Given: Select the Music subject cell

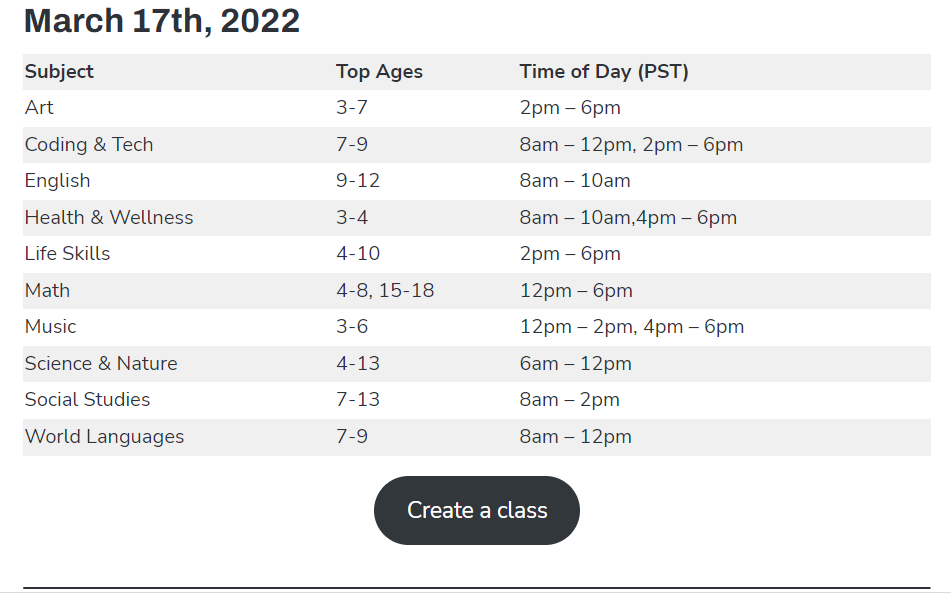Looking at the screenshot, I should click(50, 327).
